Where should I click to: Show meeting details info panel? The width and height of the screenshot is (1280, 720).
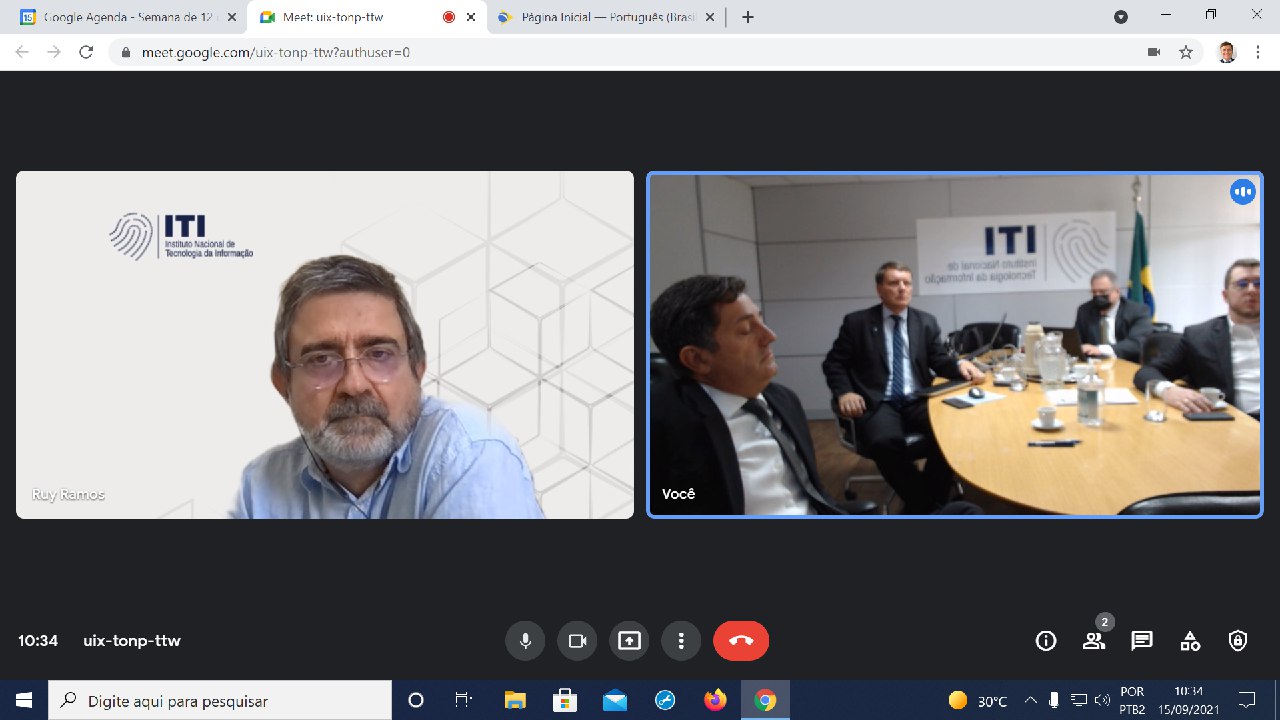pos(1045,641)
